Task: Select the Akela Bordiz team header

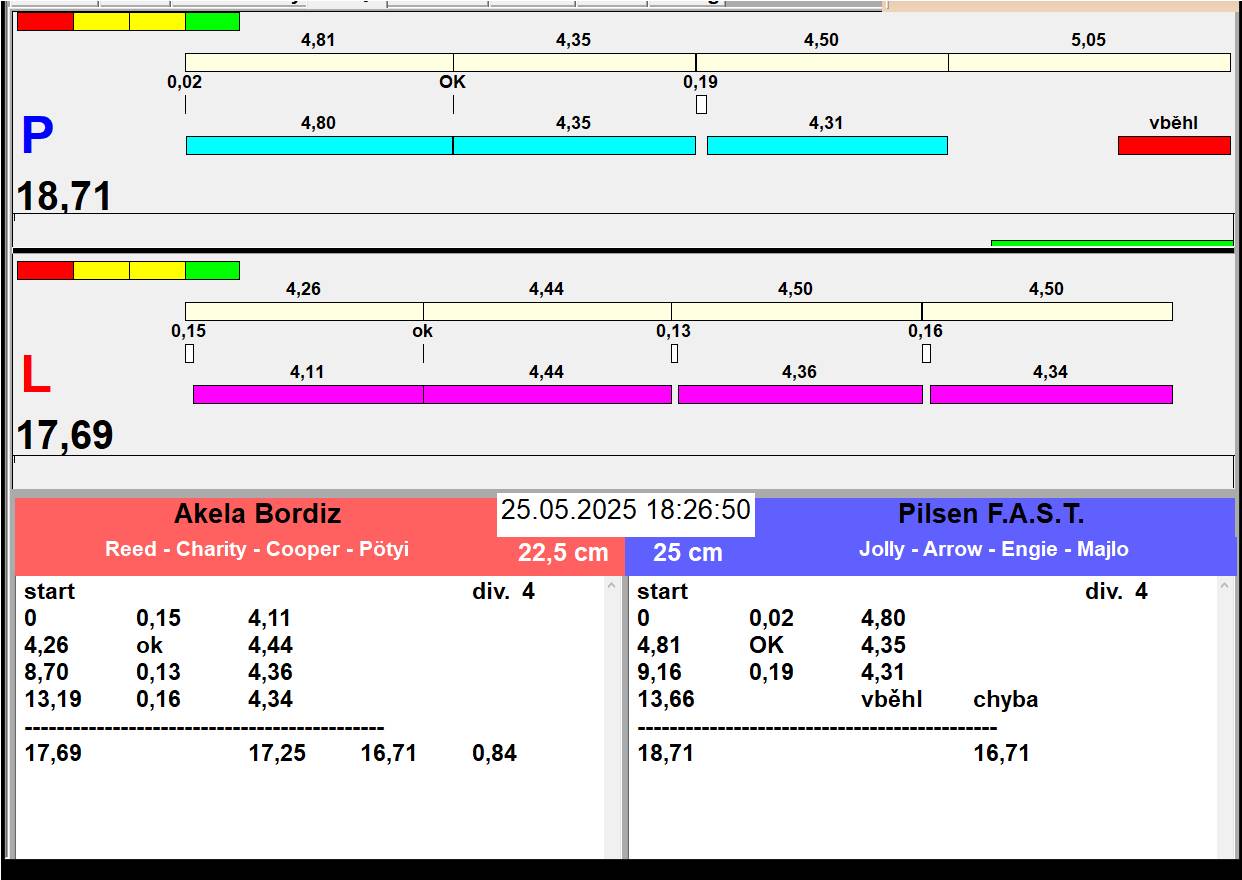Action: click(258, 514)
